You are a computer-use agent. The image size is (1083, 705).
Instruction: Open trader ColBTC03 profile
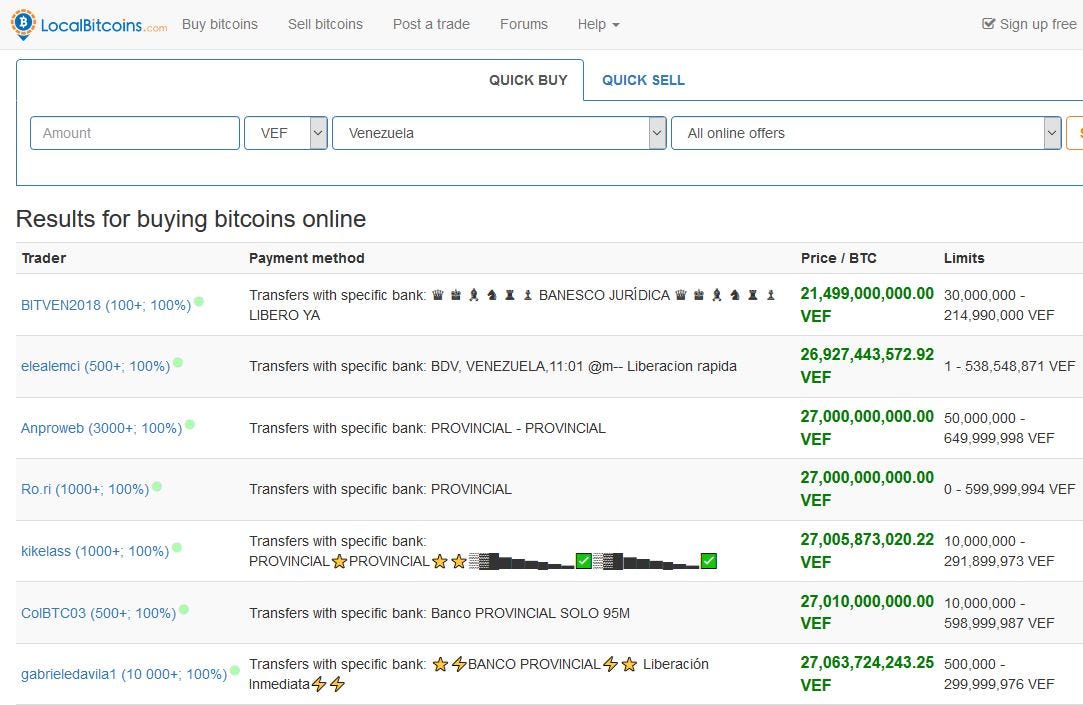(98, 613)
